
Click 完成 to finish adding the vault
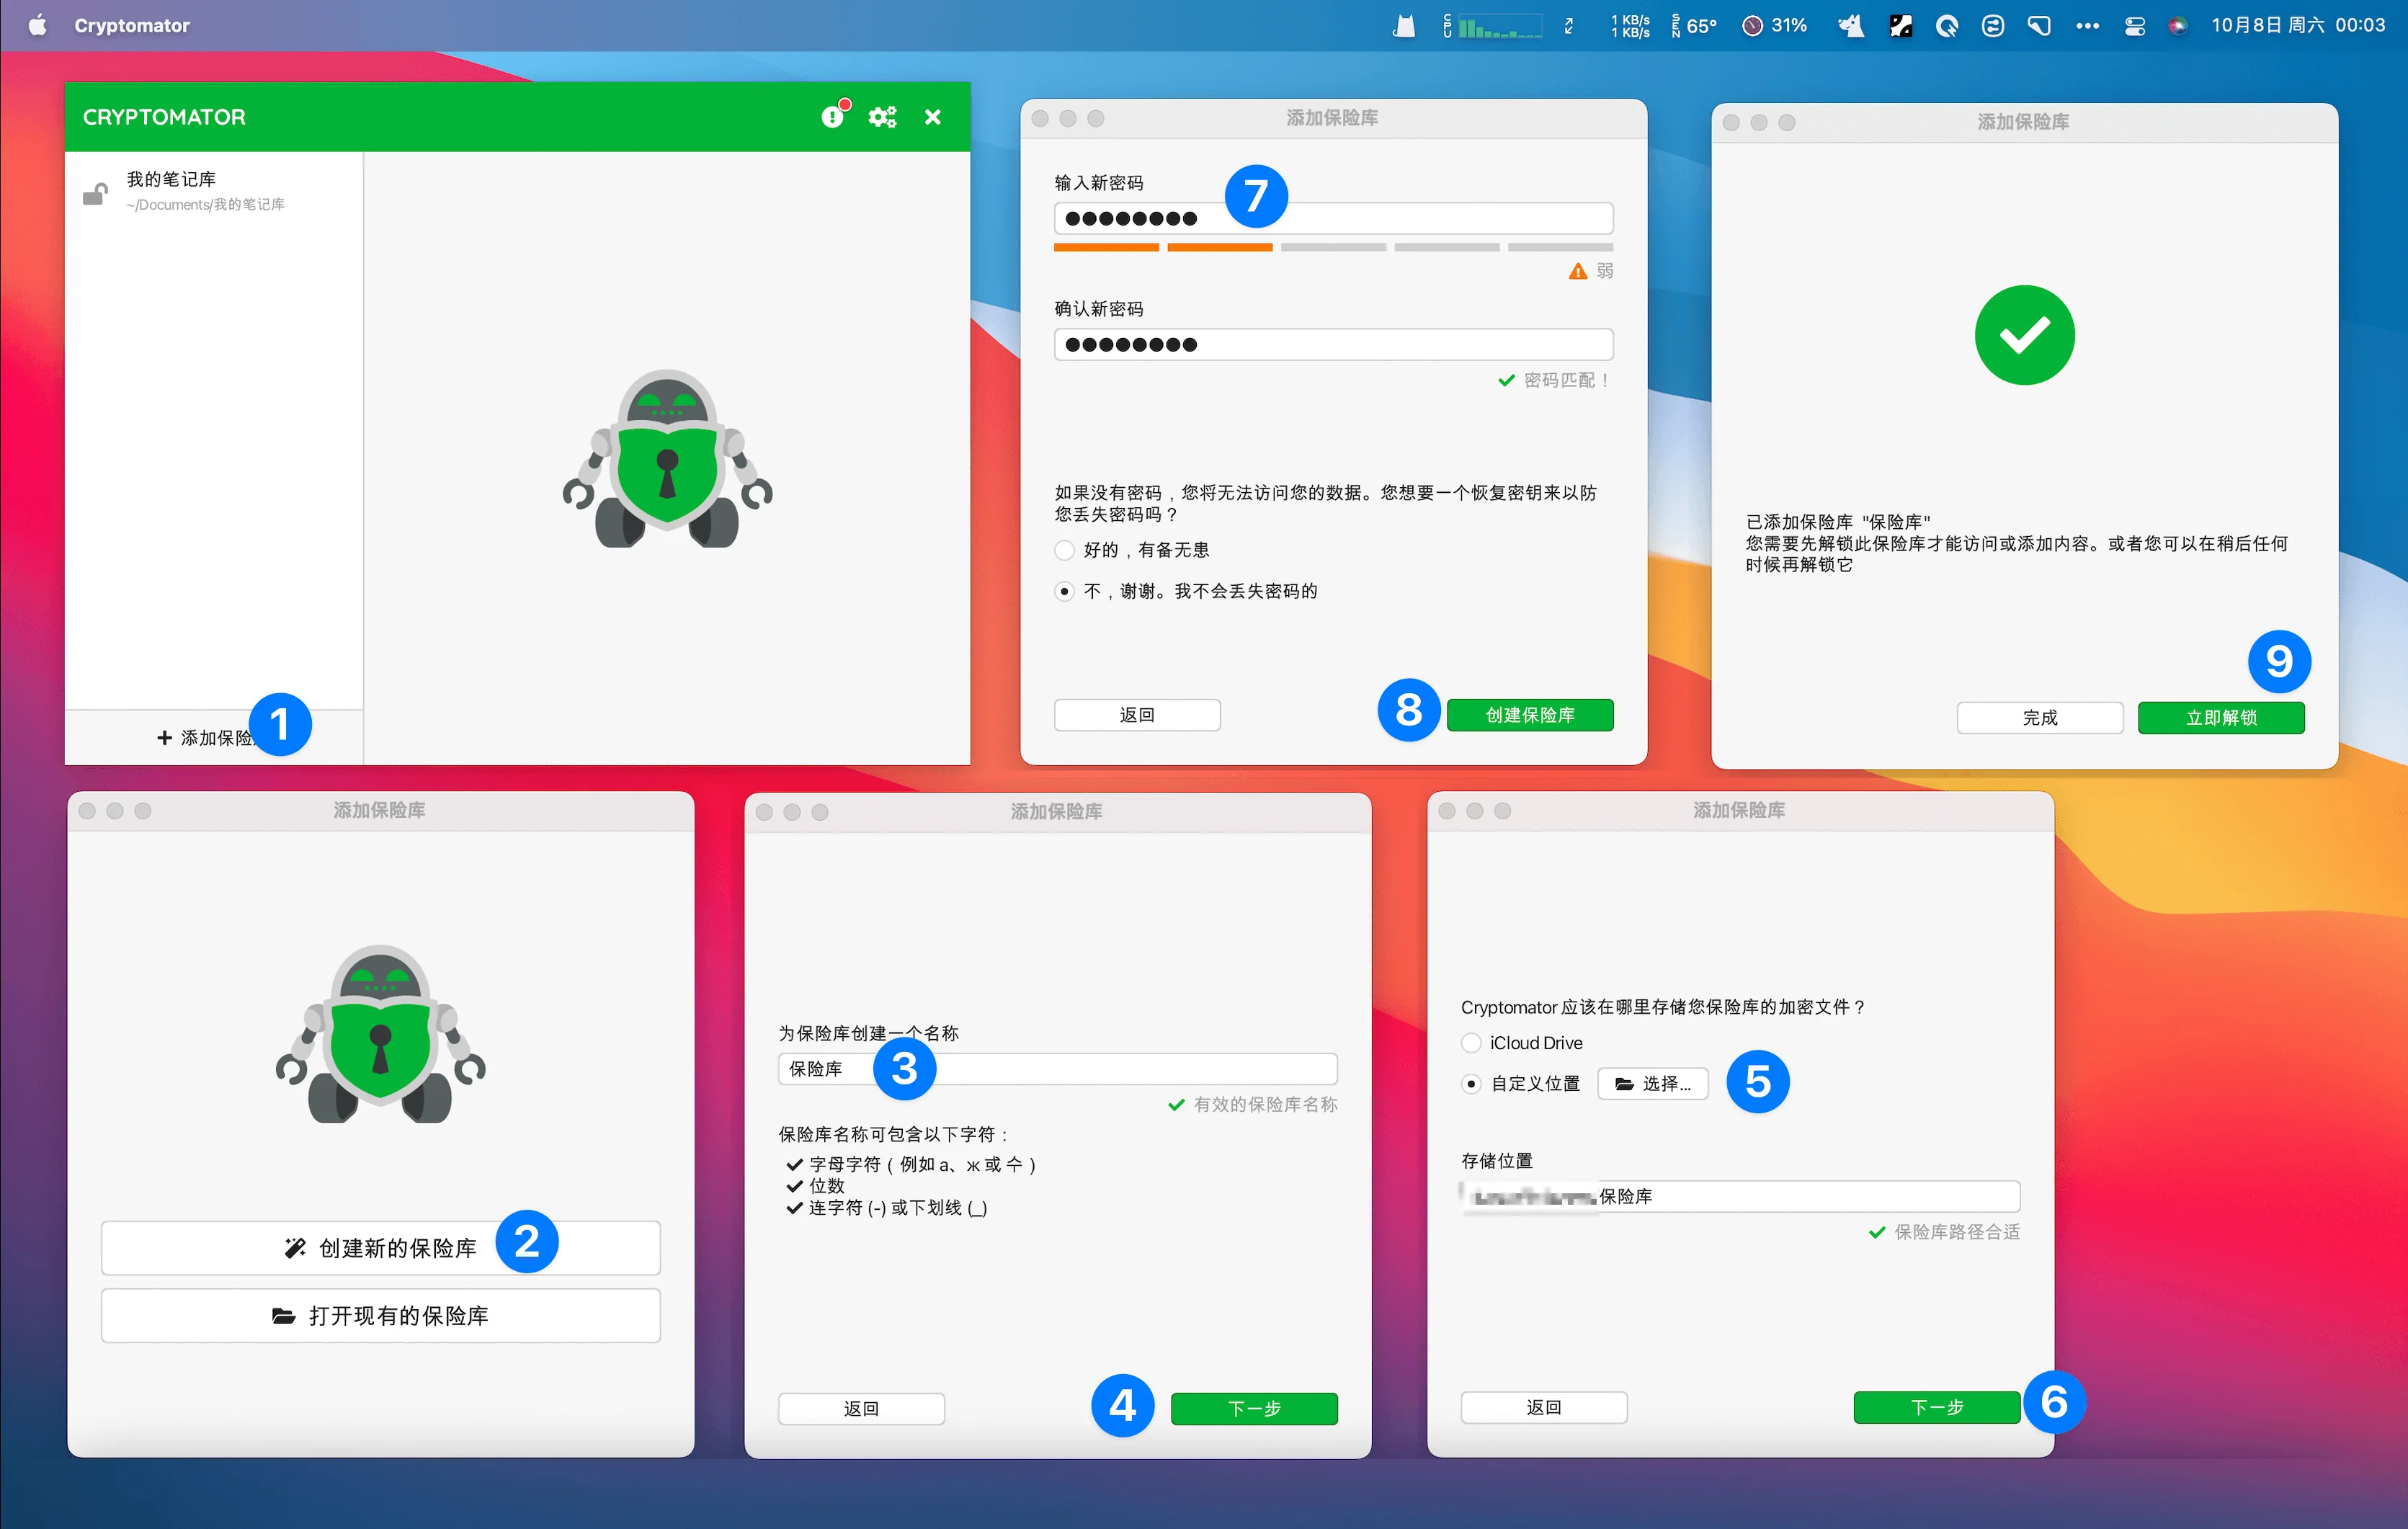pos(2040,718)
